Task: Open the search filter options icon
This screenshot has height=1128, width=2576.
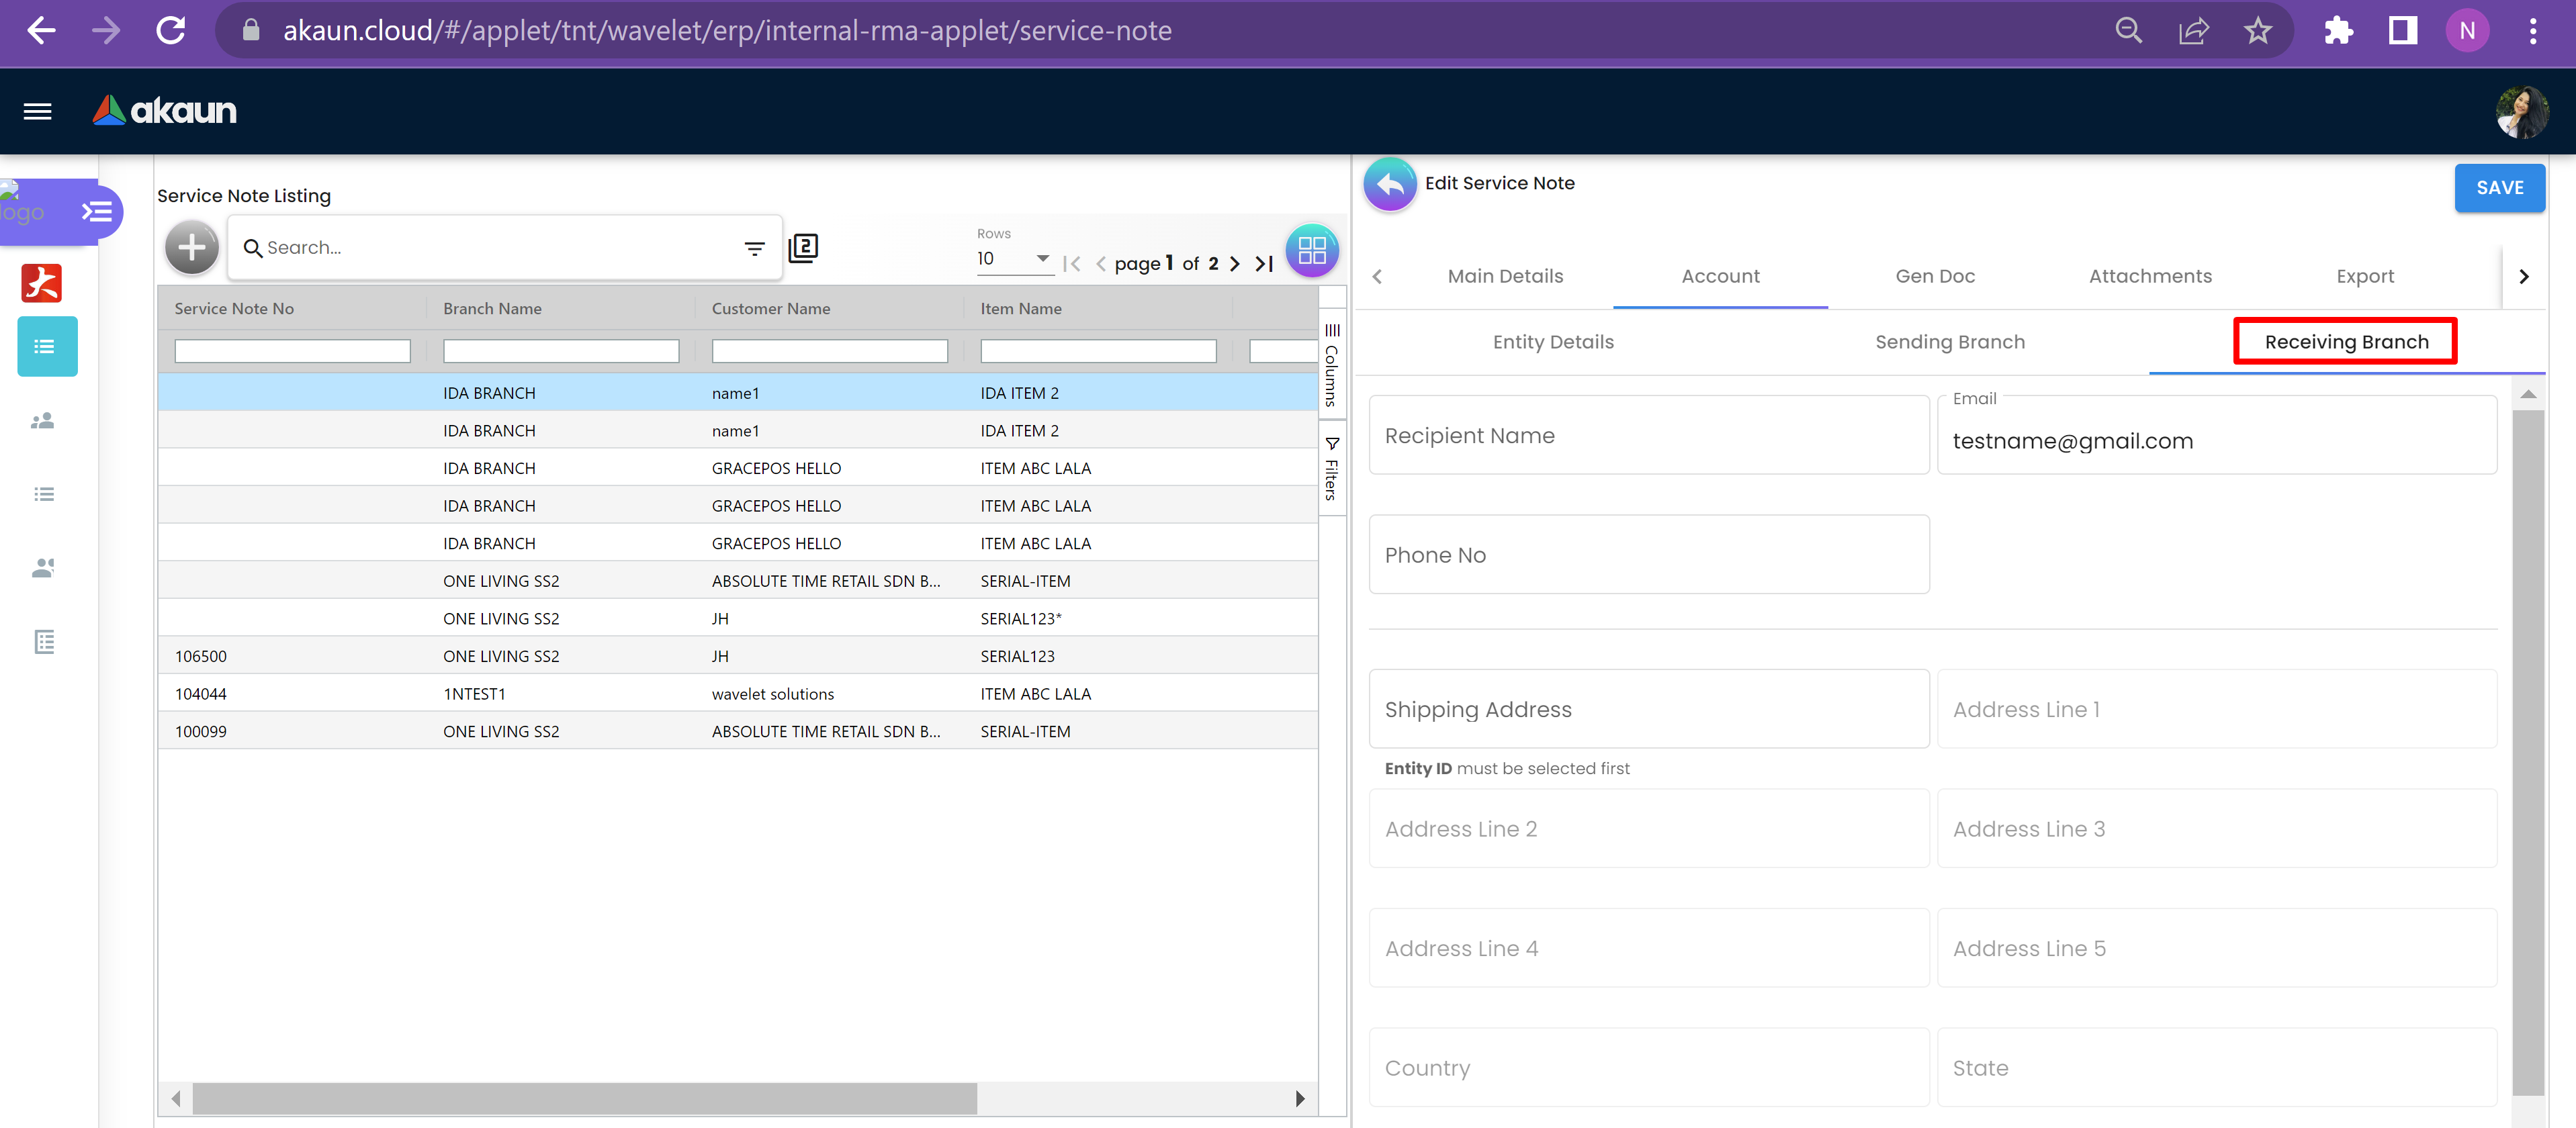Action: (754, 248)
